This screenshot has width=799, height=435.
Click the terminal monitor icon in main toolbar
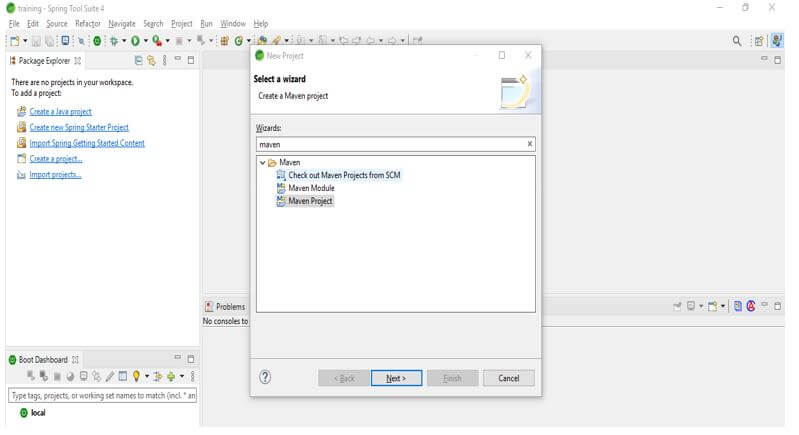pyautogui.click(x=65, y=40)
